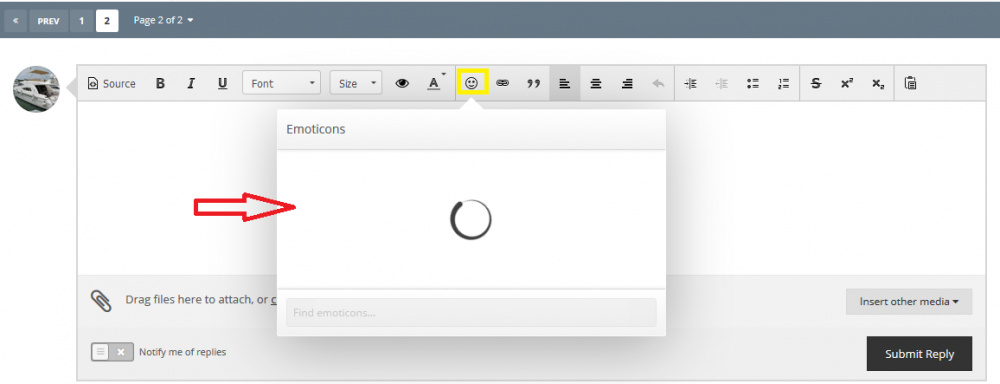Insert a link with chain icon
1000x384 pixels.
[503, 83]
